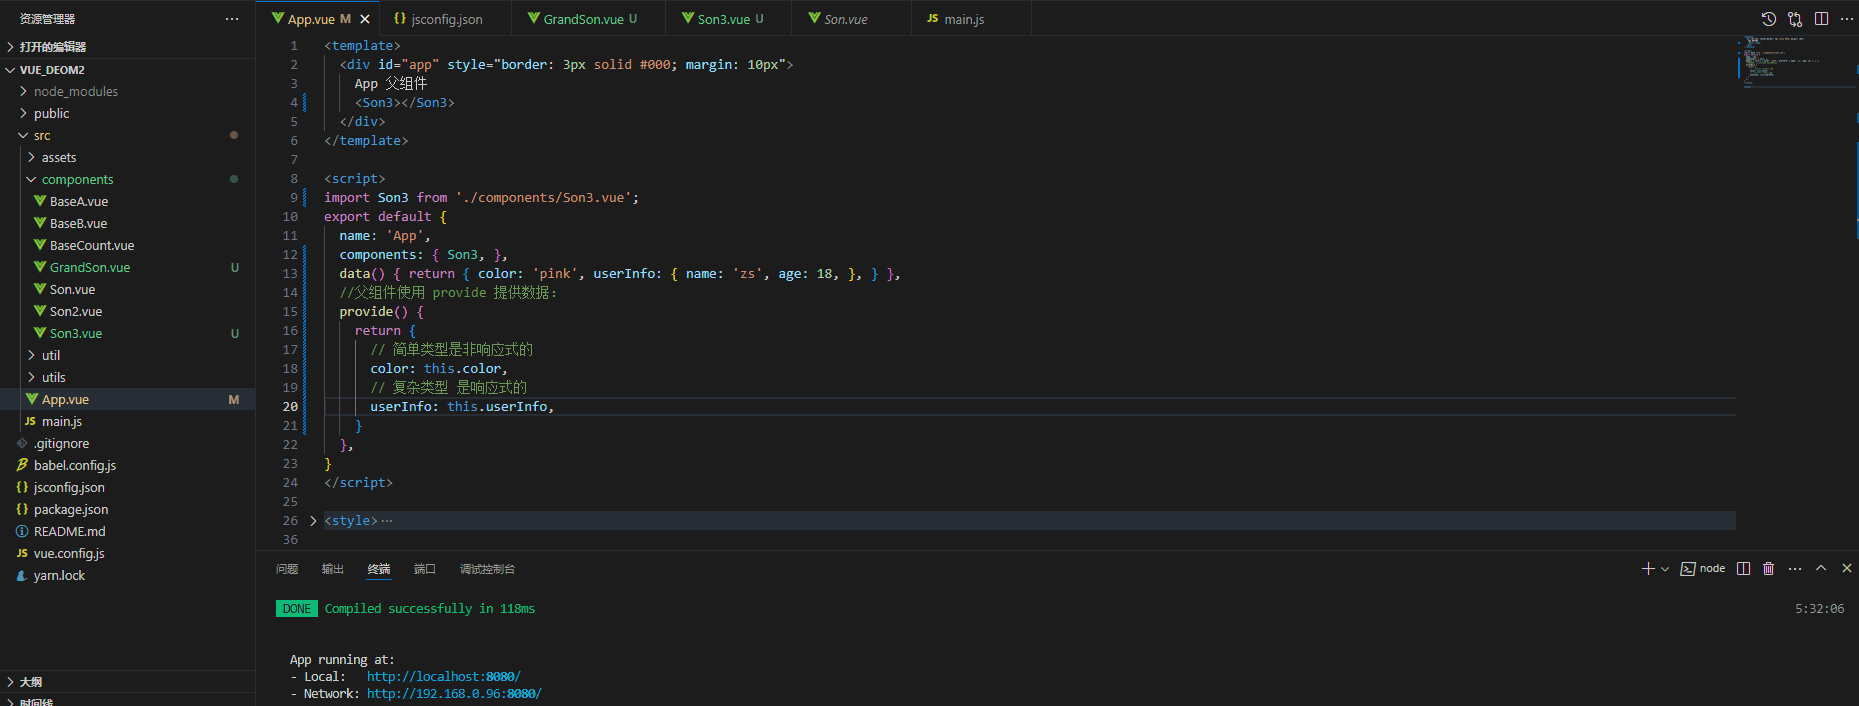Open the .gitignore file
Image resolution: width=1859 pixels, height=706 pixels.
[x=127, y=443]
